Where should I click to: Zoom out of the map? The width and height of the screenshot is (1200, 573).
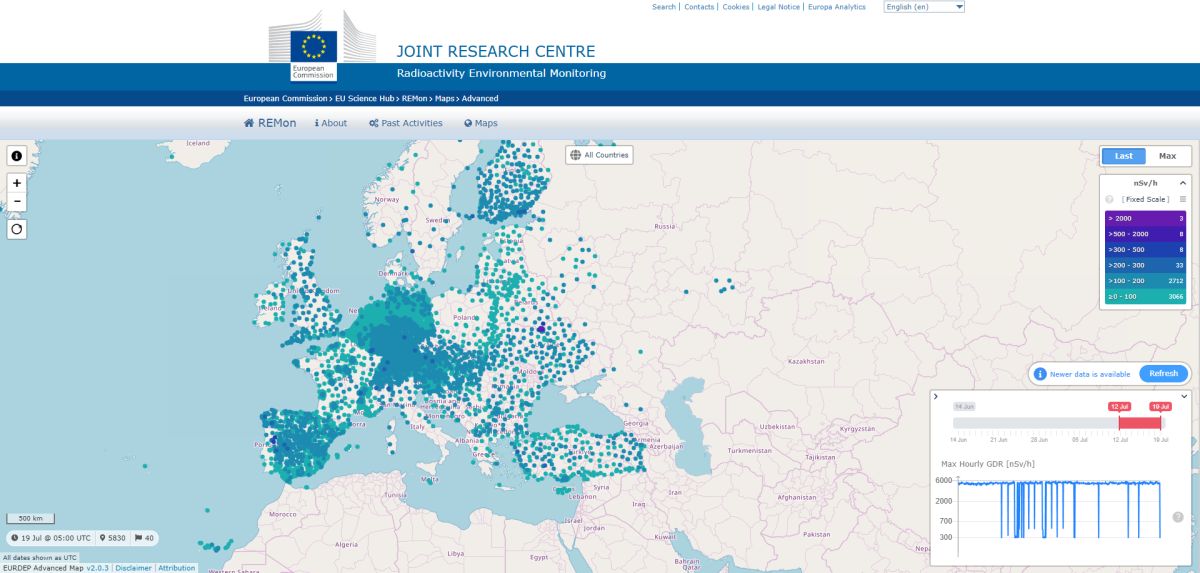(17, 201)
